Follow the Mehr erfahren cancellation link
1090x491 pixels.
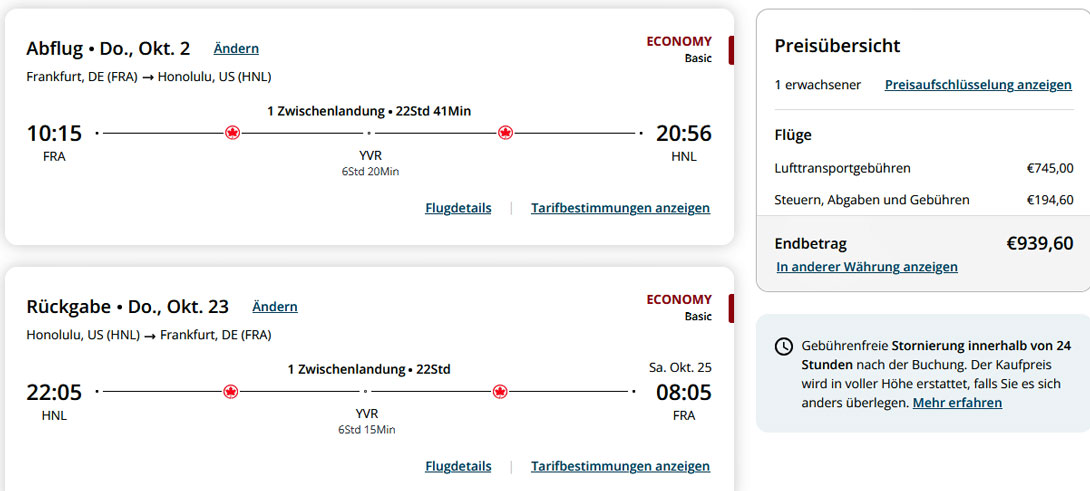[x=957, y=403]
